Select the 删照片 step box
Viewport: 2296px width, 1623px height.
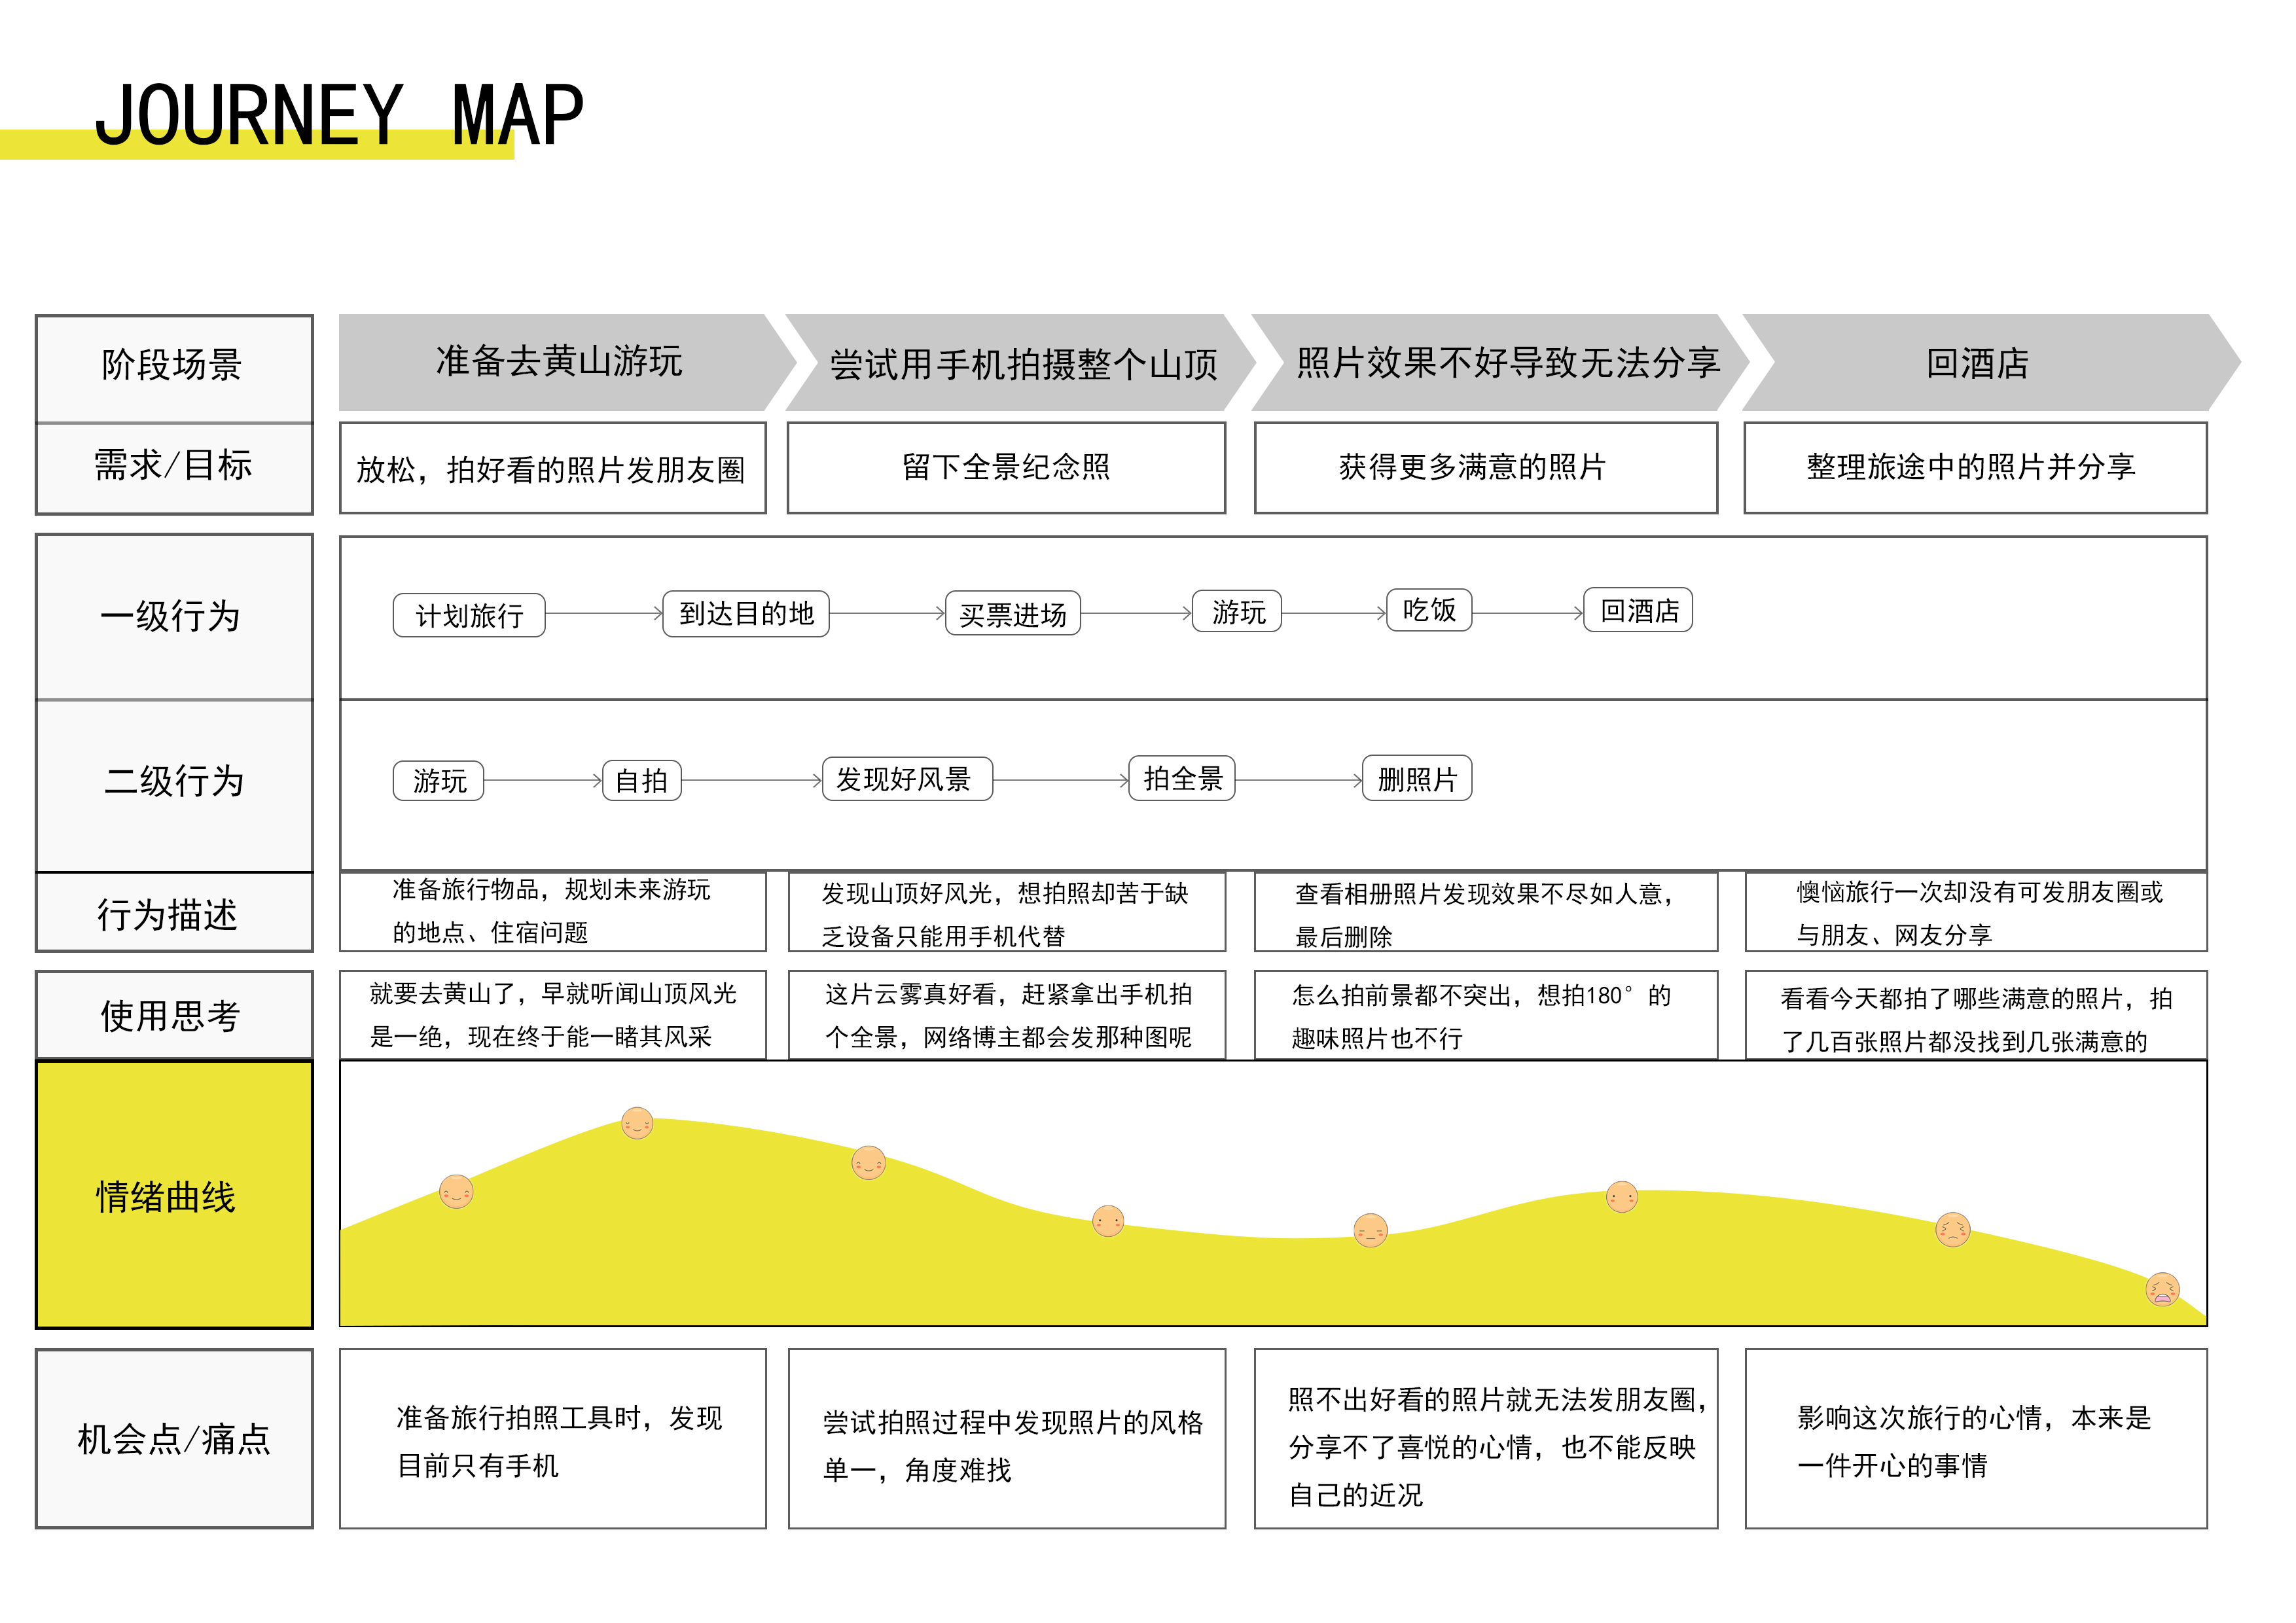pos(1416,779)
